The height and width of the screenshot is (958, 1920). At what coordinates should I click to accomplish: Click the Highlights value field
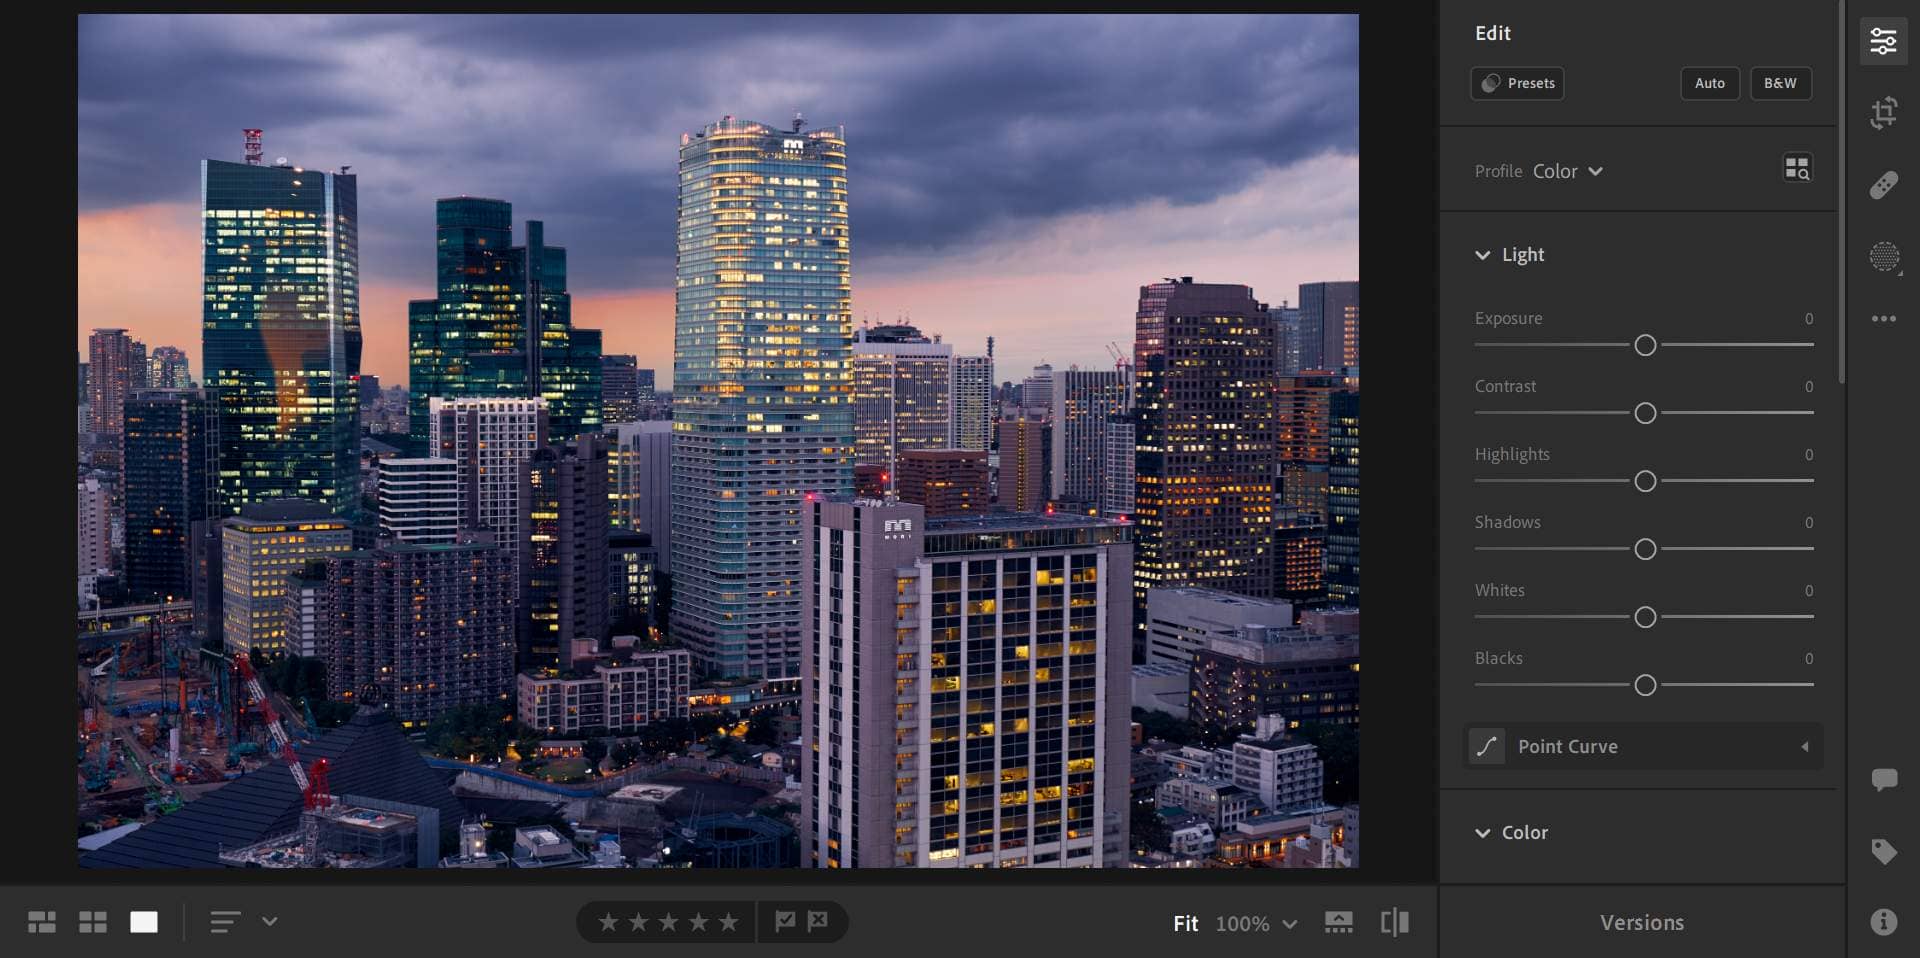click(1808, 454)
